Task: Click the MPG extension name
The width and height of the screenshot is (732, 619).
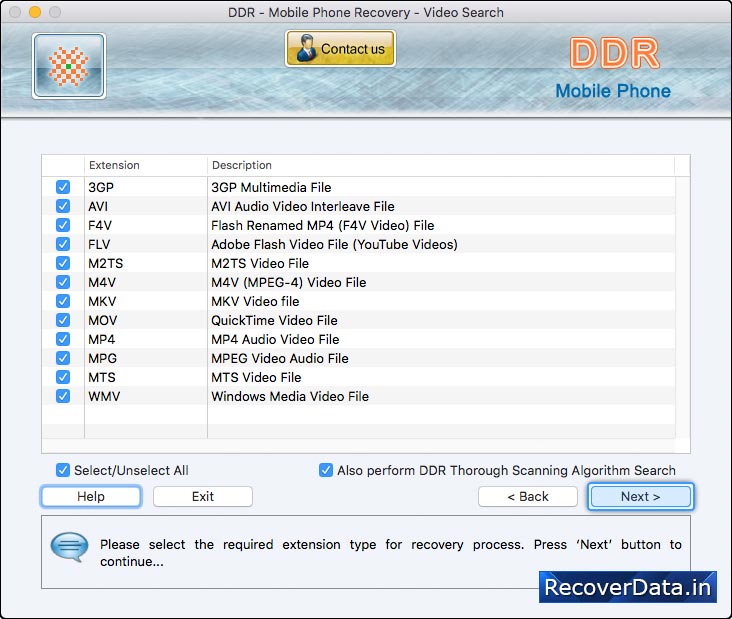Action: [x=102, y=359]
